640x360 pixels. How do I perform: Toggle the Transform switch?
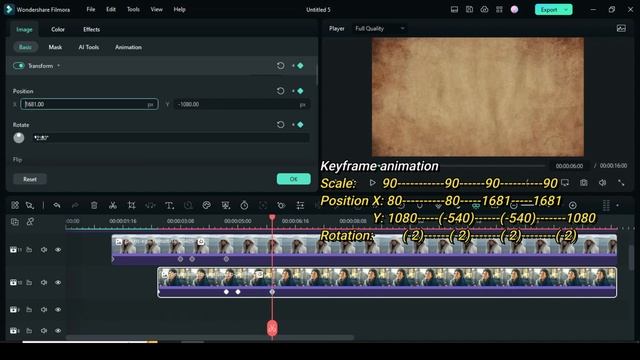coord(19,66)
